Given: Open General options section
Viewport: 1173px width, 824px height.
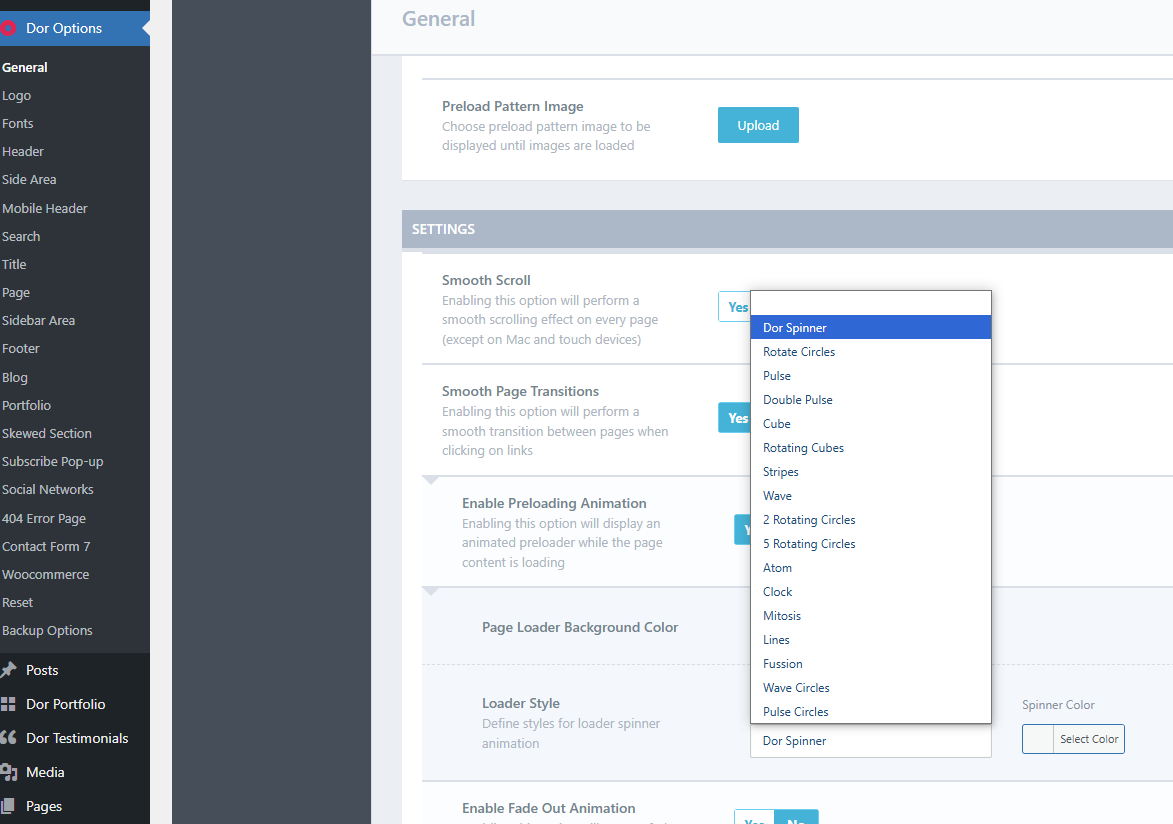Looking at the screenshot, I should click(x=25, y=67).
